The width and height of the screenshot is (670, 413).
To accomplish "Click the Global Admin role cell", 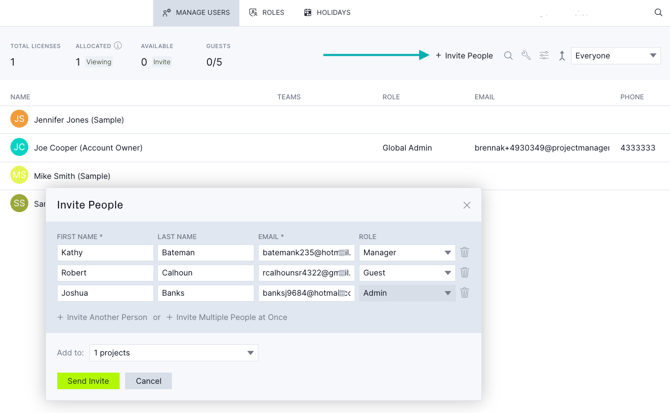I will (407, 148).
